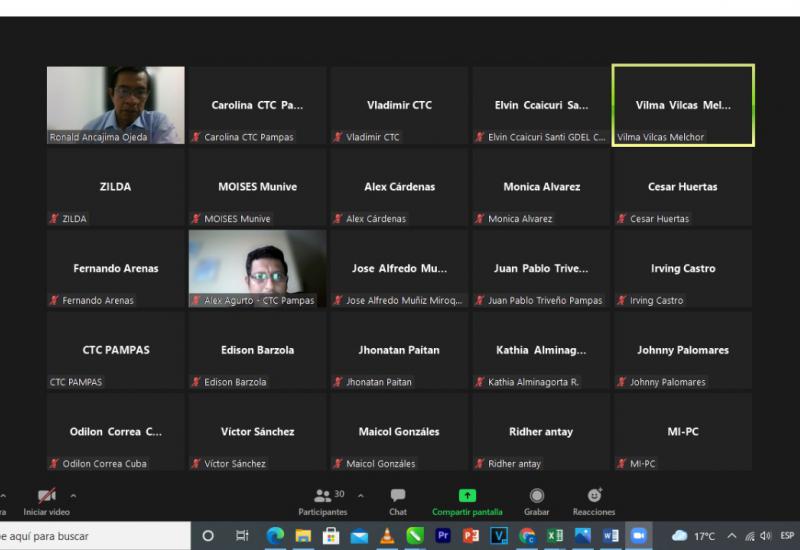The image size is (800, 550).
Task: Open Adobe Premiere Pro from taskbar
Action: click(x=443, y=536)
